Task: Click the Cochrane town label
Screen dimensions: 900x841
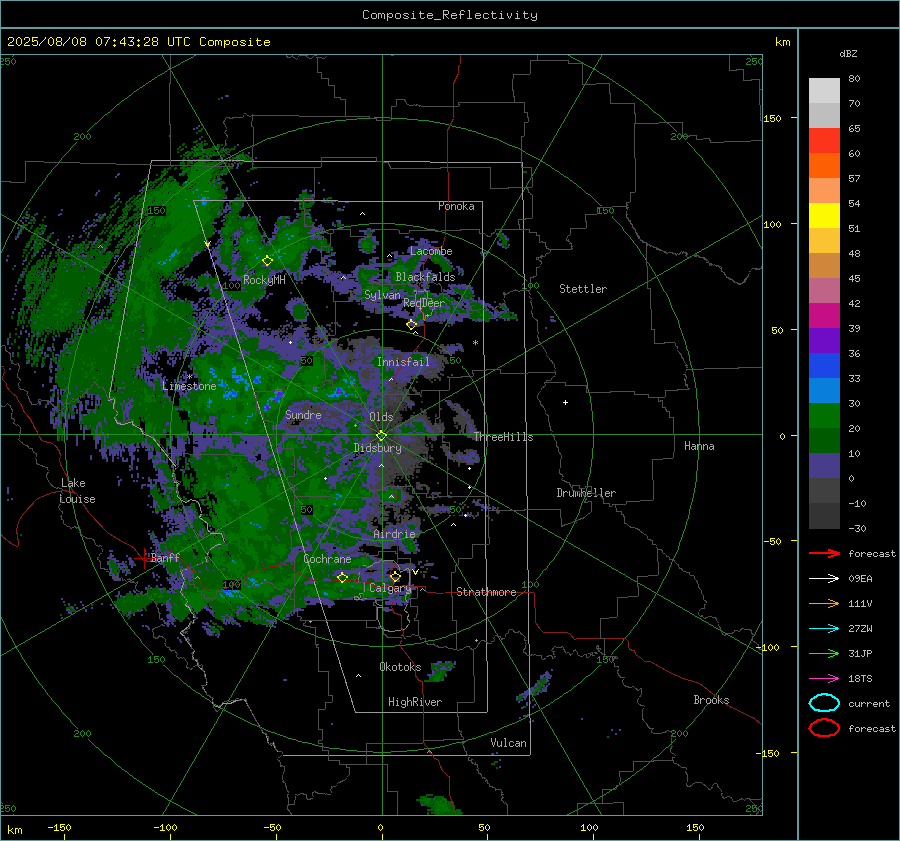Action: point(327,559)
